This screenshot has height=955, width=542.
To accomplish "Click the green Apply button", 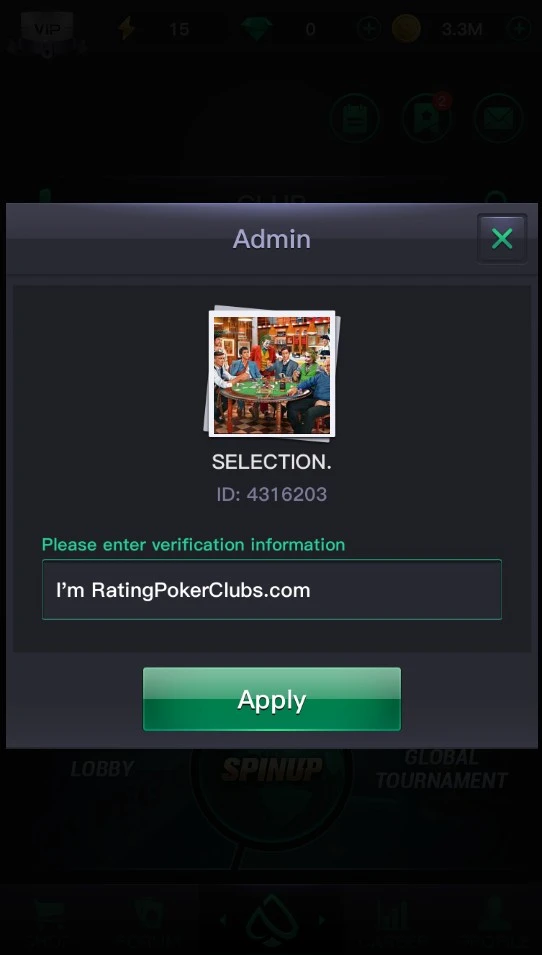I will point(272,699).
